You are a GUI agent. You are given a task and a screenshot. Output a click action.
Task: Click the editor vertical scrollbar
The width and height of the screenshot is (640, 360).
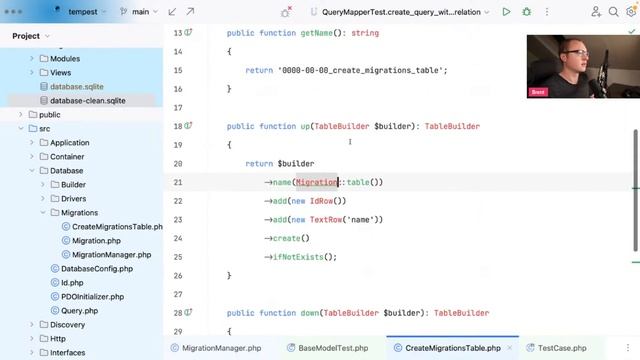point(635,190)
